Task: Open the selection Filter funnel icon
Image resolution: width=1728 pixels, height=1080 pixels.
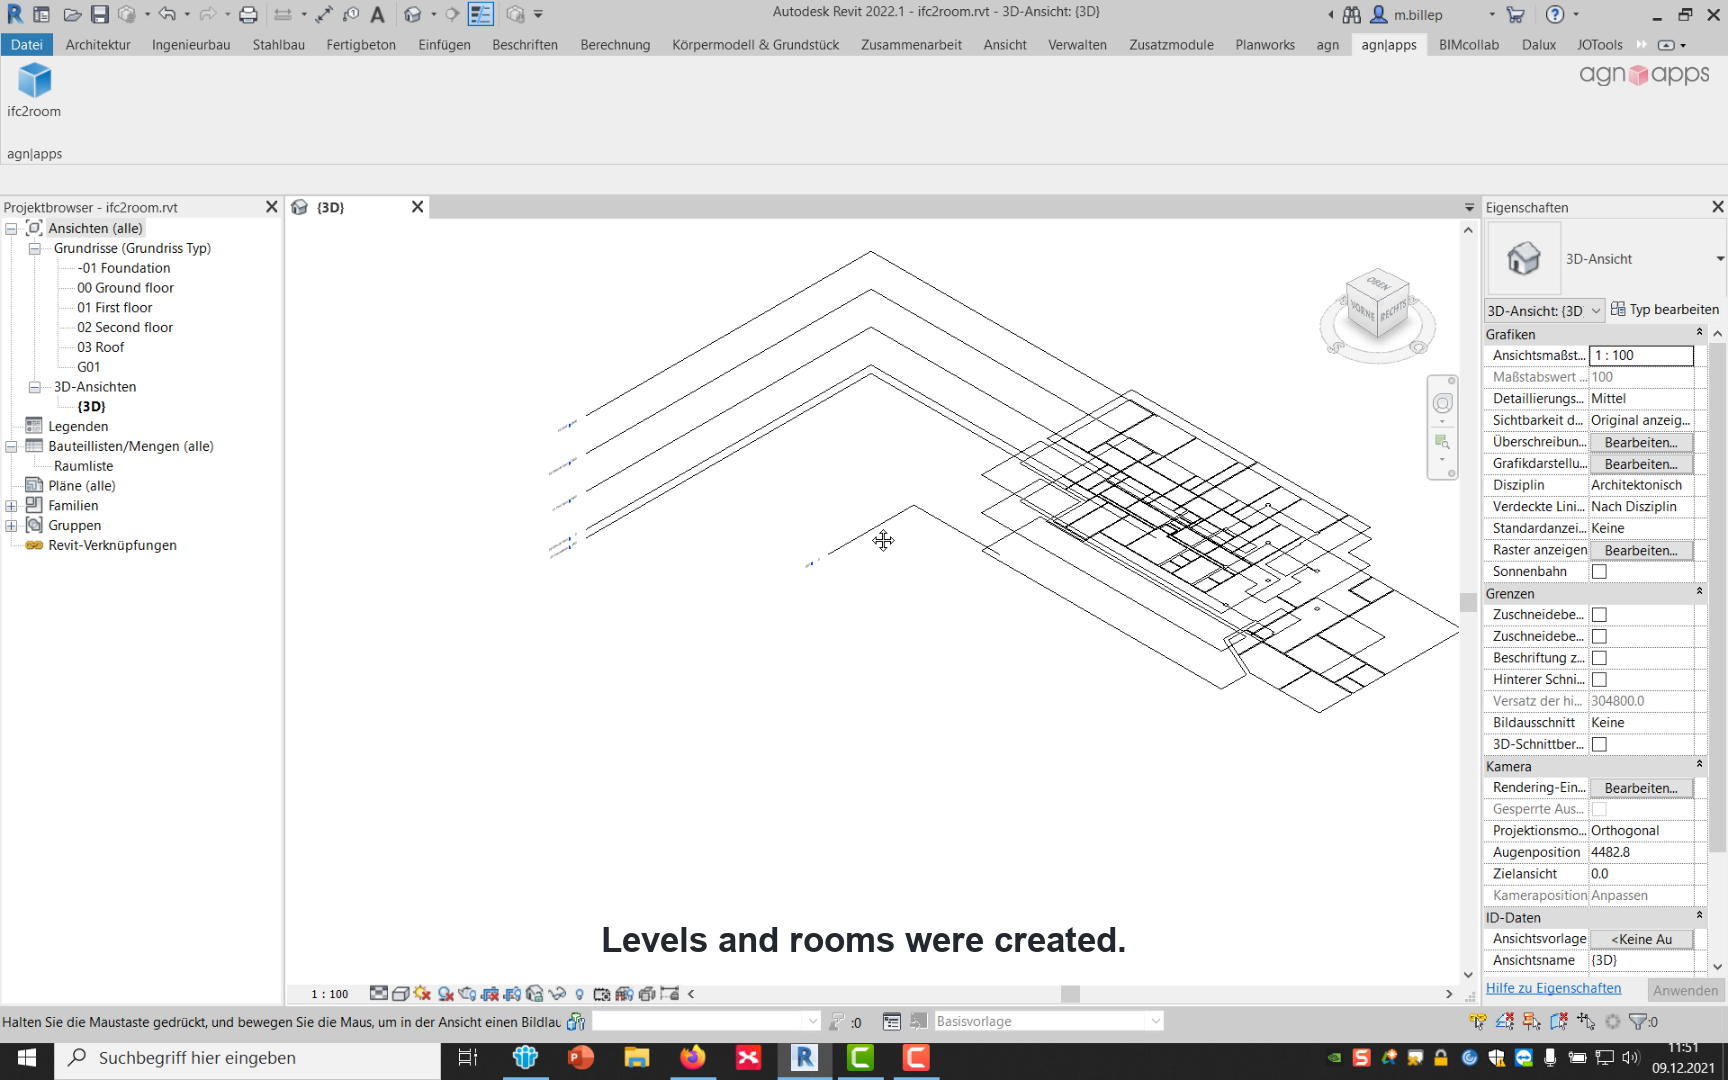Action: [x=1638, y=1022]
